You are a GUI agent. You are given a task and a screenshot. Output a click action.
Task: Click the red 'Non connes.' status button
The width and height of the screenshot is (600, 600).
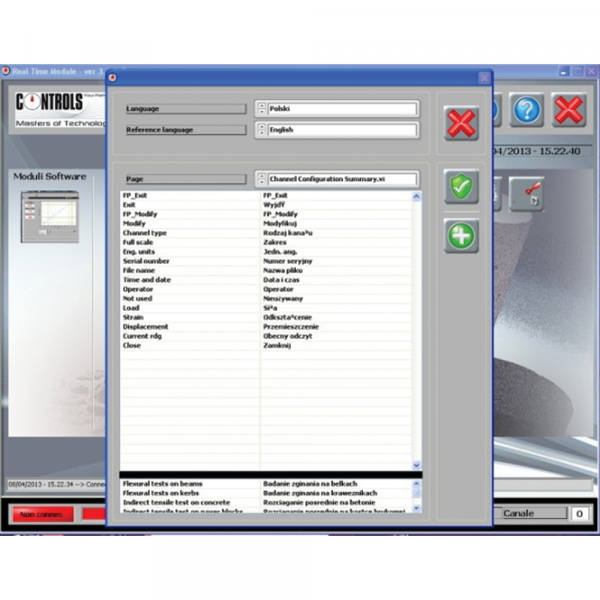(42, 514)
